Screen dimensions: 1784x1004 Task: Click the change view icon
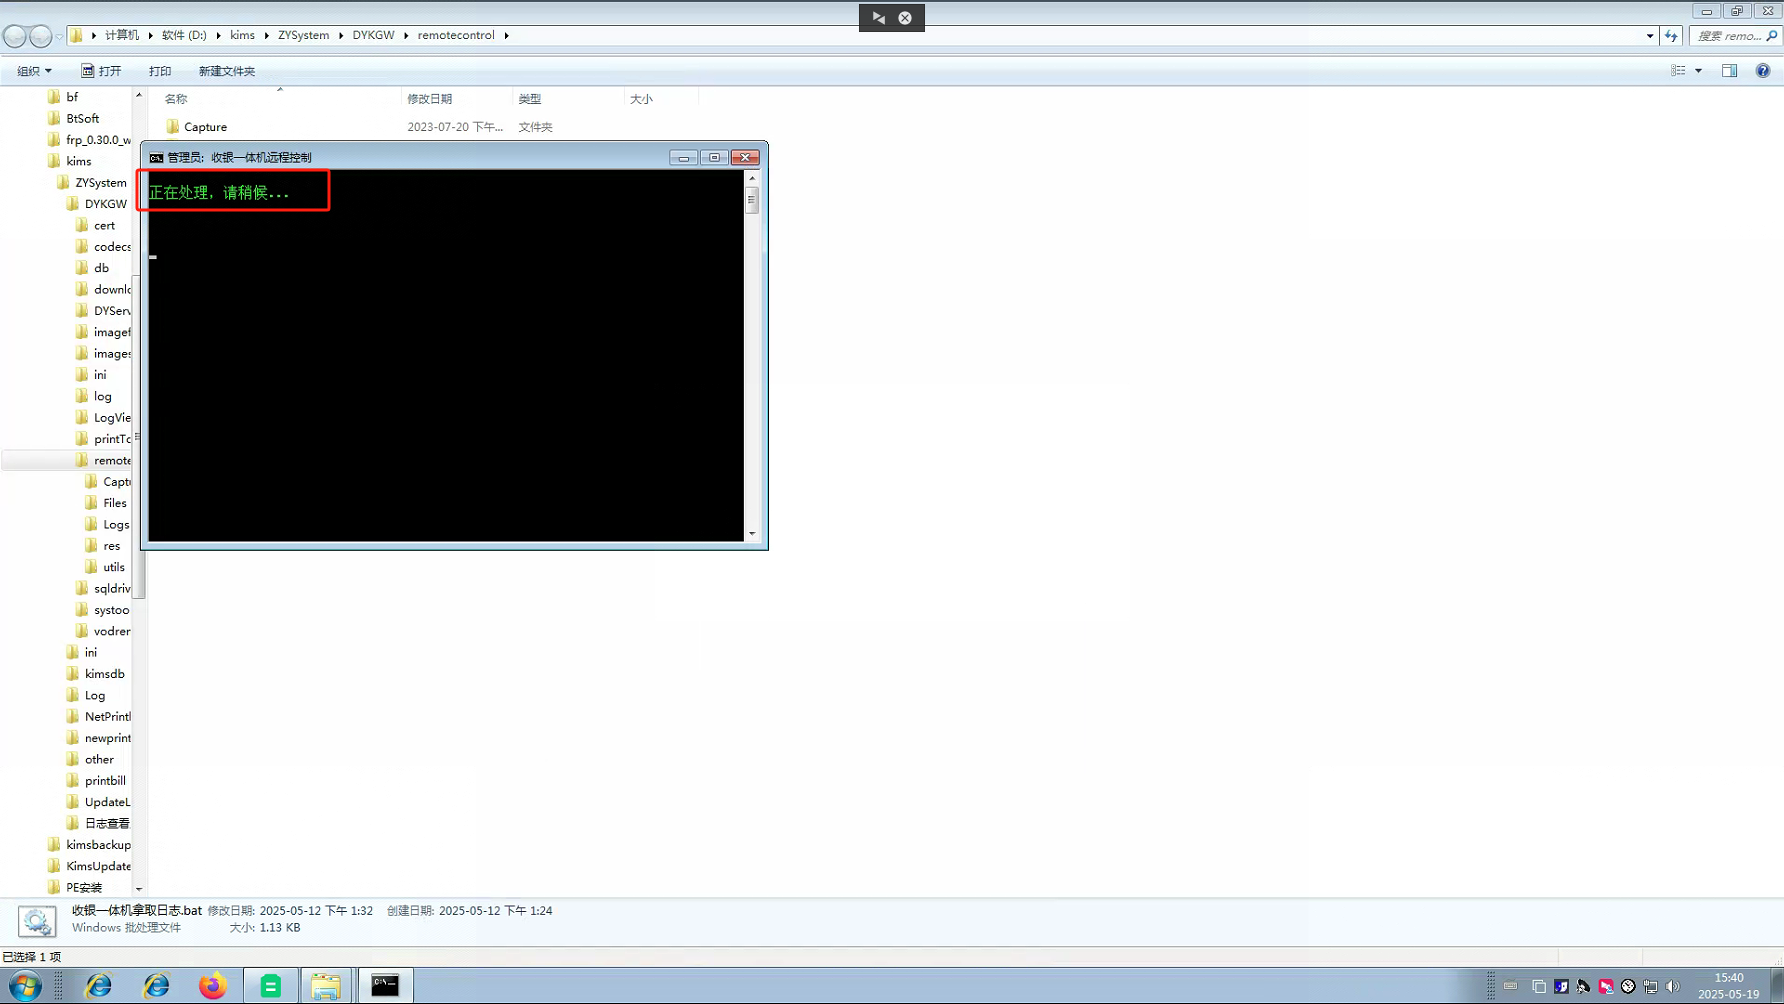[x=1678, y=71]
